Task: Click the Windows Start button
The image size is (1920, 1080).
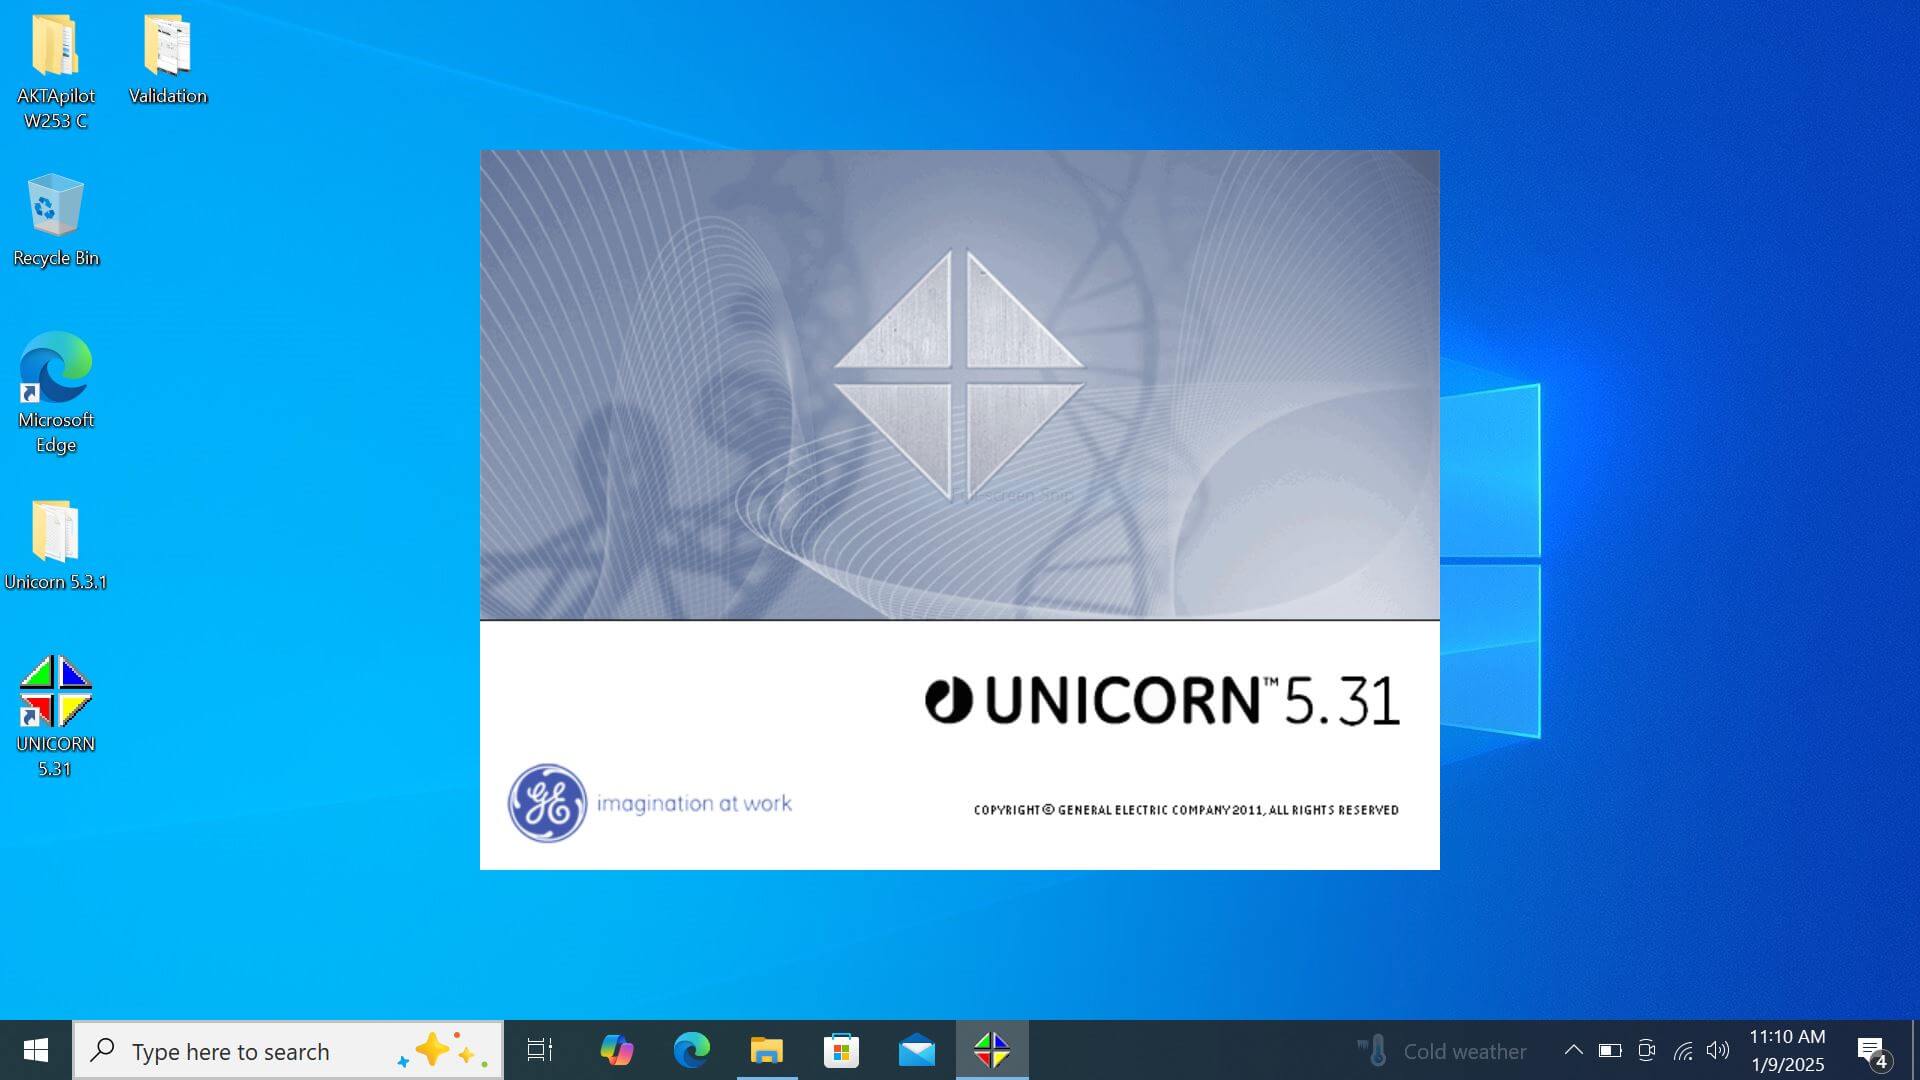Action: click(36, 1050)
